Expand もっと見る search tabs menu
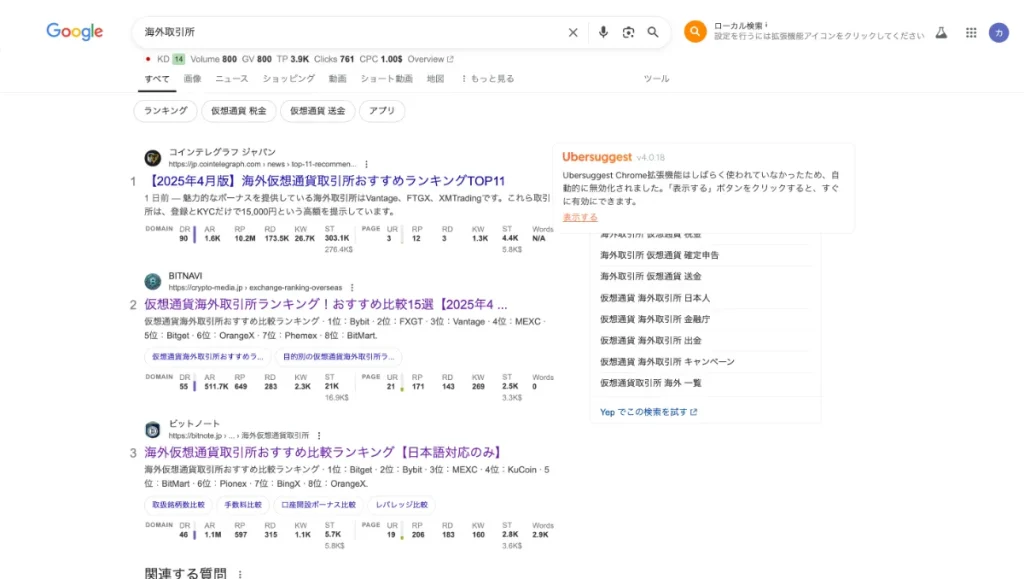The image size is (1024, 579). coord(487,78)
